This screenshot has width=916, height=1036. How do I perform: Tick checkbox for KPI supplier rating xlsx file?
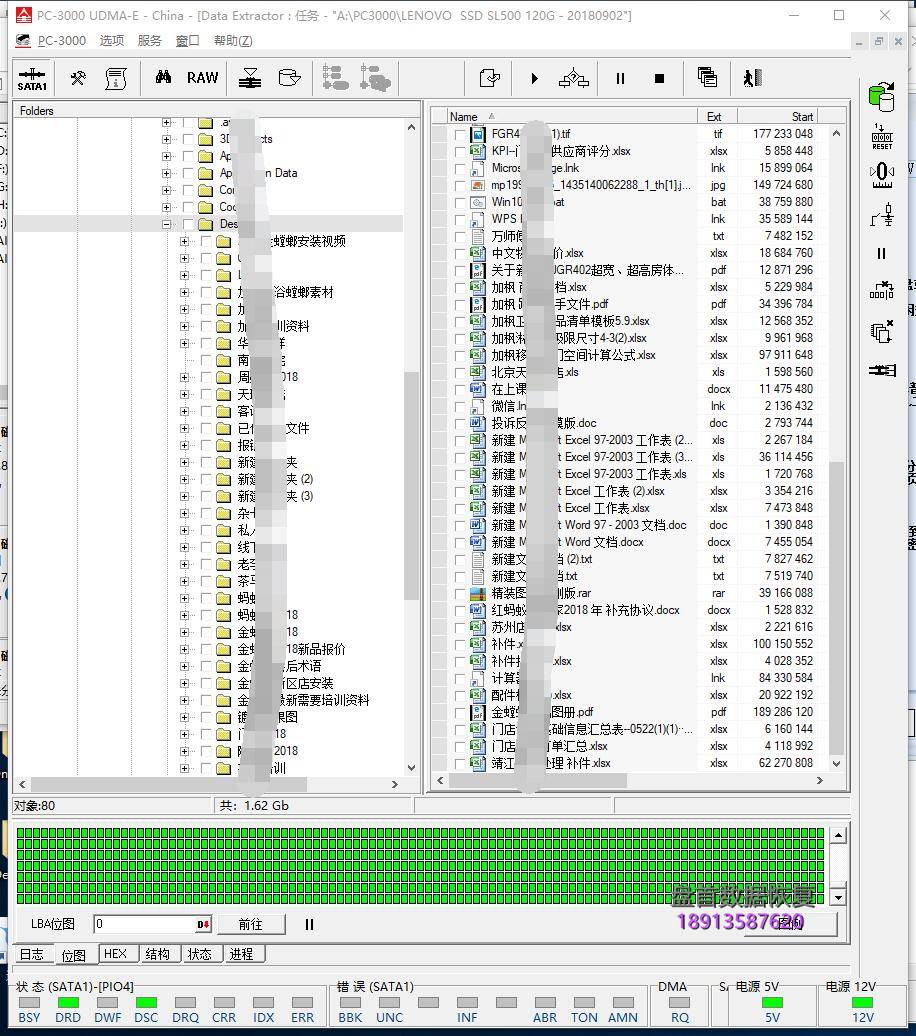coord(460,151)
